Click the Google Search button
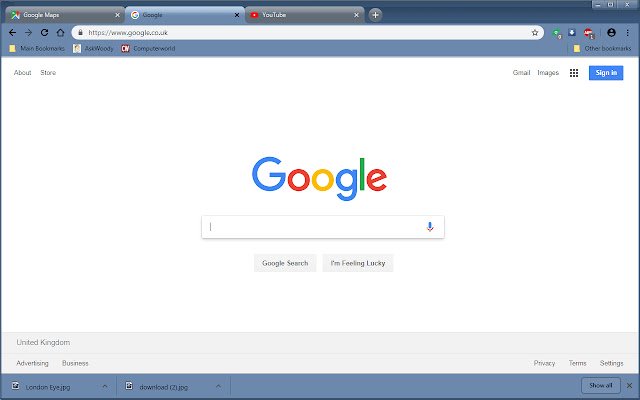This screenshot has height=400, width=640. [x=285, y=263]
